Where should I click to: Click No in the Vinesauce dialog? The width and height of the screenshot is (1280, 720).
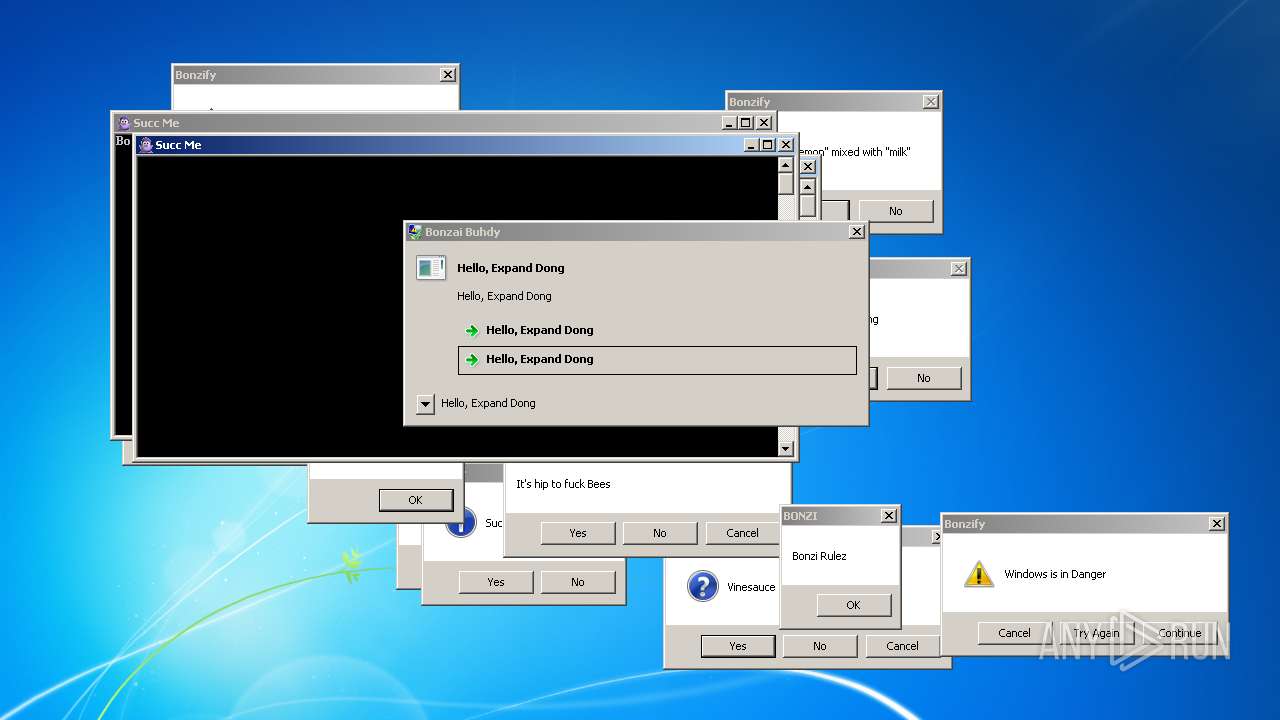pos(820,646)
